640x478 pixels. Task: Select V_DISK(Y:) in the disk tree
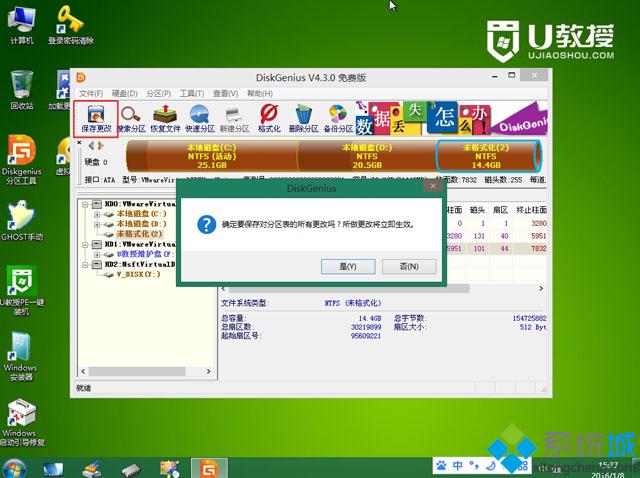coord(138,274)
